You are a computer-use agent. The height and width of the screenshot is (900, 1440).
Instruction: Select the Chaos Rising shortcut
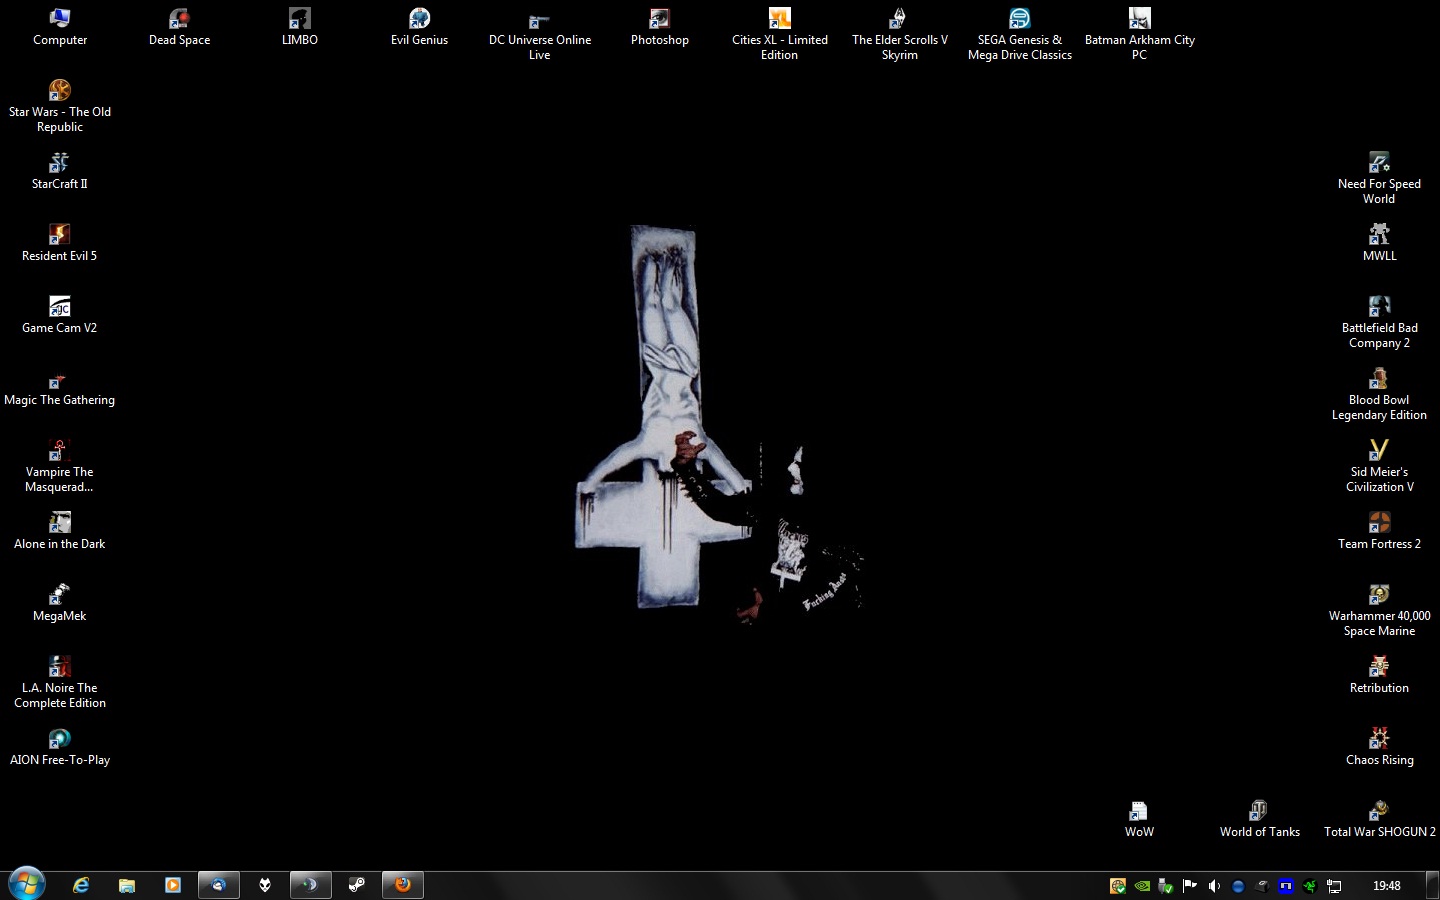(1379, 747)
